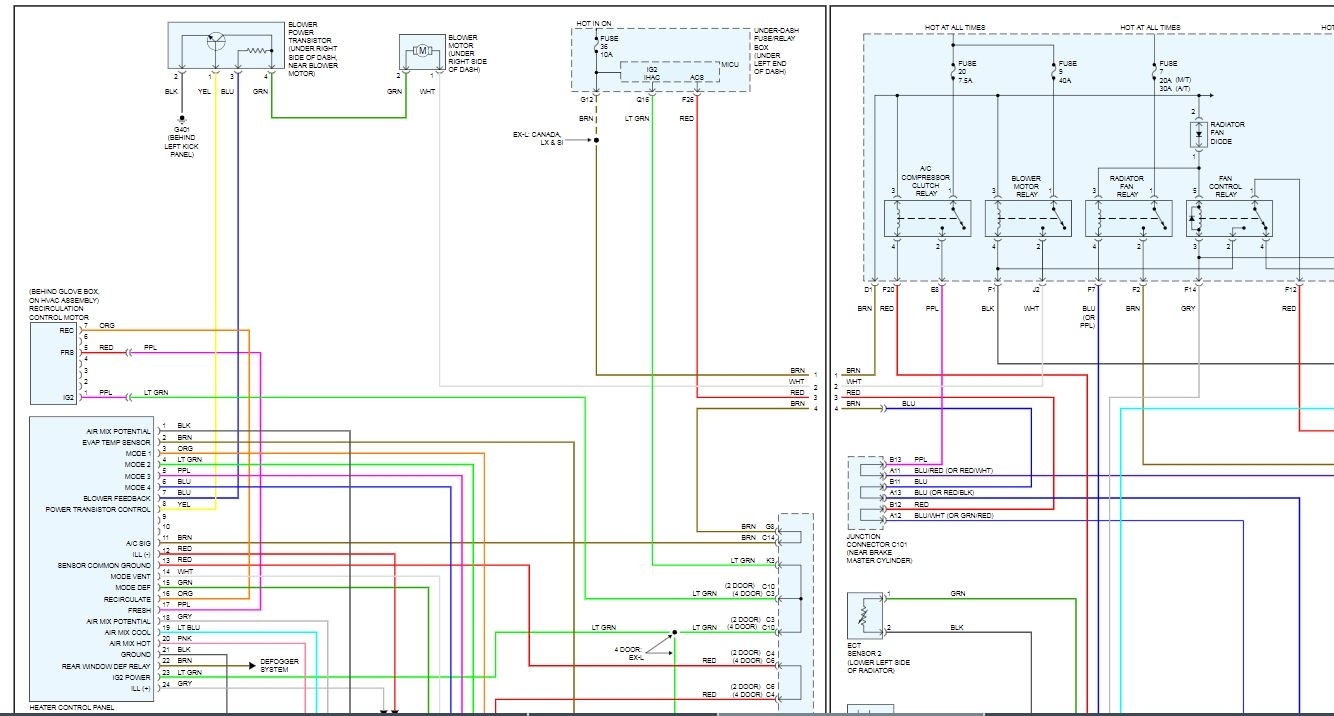Click the MICU box in fuse/relay box
The width and height of the screenshot is (1334, 716).
[672, 70]
